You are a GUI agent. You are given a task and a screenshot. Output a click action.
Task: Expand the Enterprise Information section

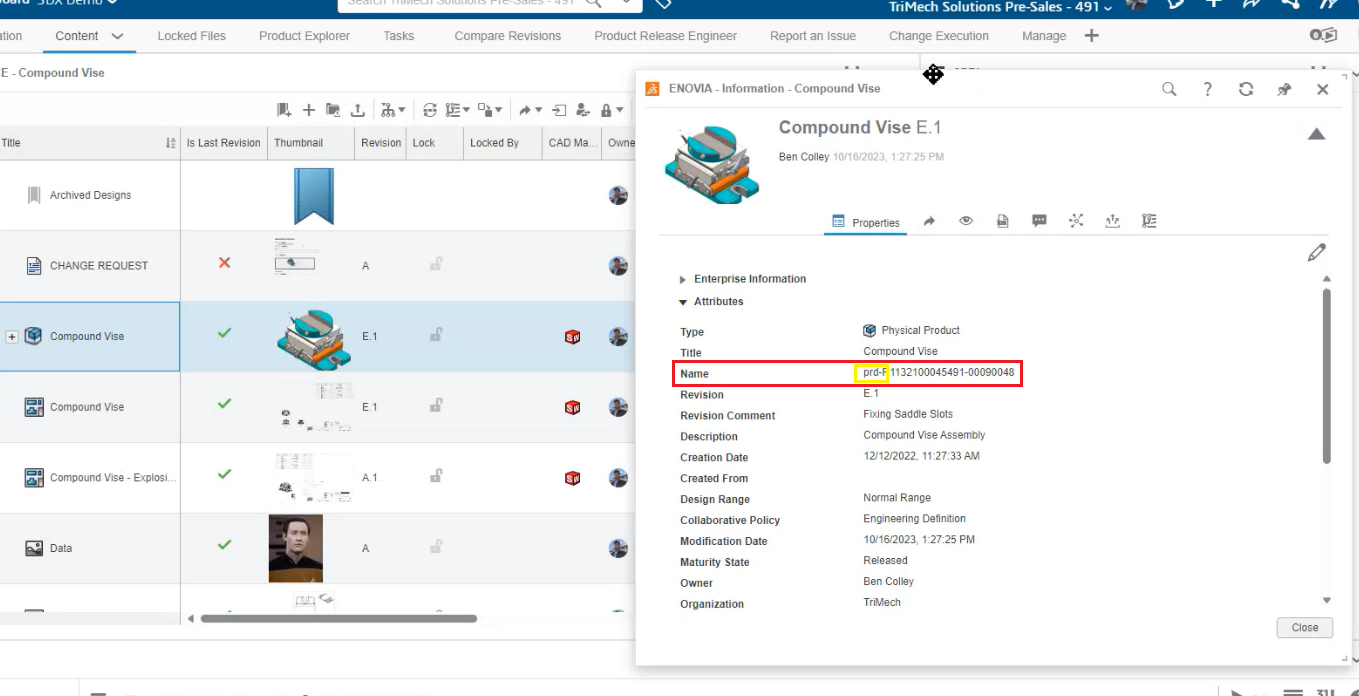[x=683, y=279]
